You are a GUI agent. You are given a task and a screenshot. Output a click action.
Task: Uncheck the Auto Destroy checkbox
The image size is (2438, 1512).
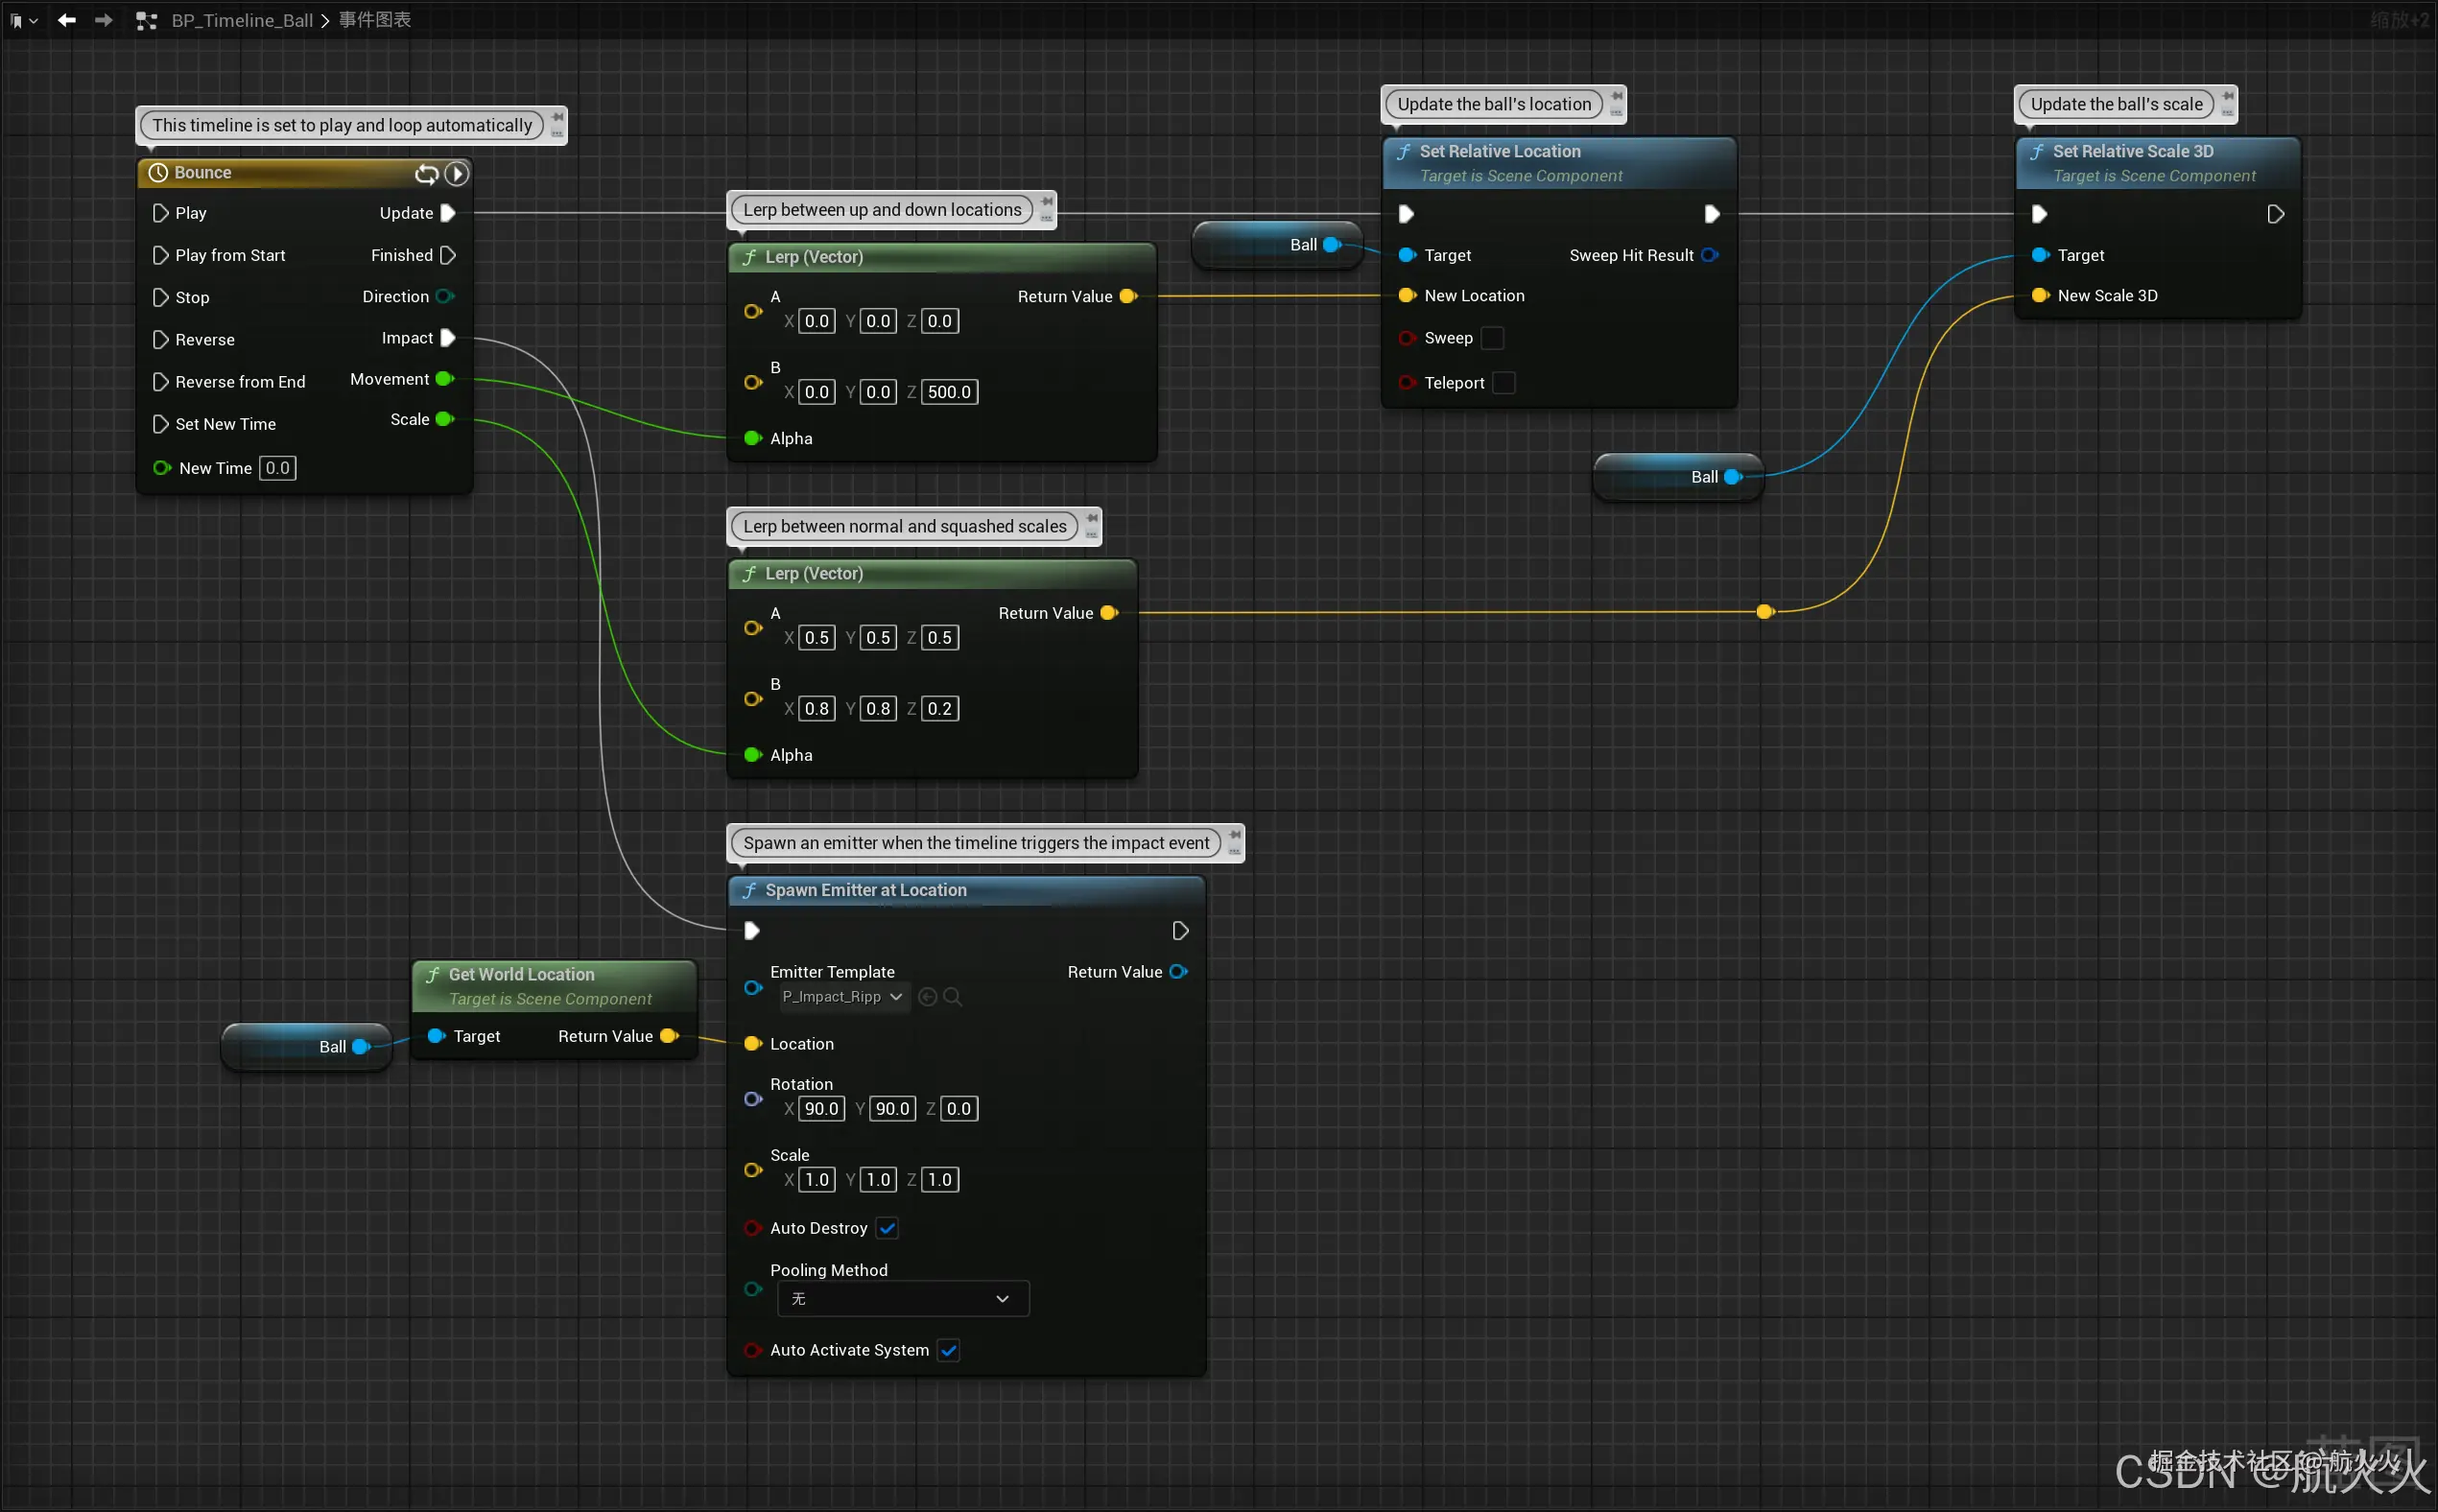tap(886, 1228)
